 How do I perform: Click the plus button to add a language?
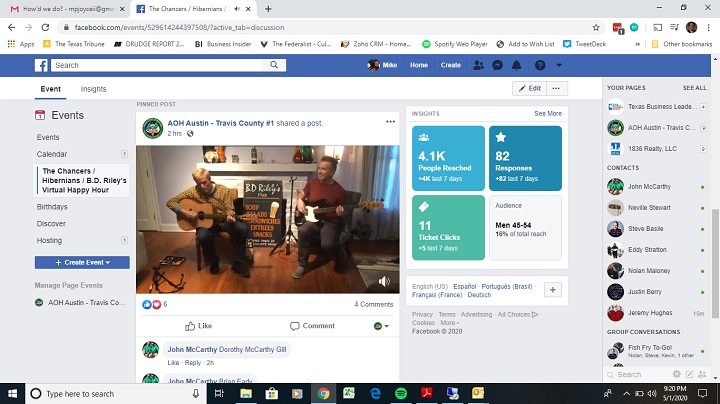point(553,290)
